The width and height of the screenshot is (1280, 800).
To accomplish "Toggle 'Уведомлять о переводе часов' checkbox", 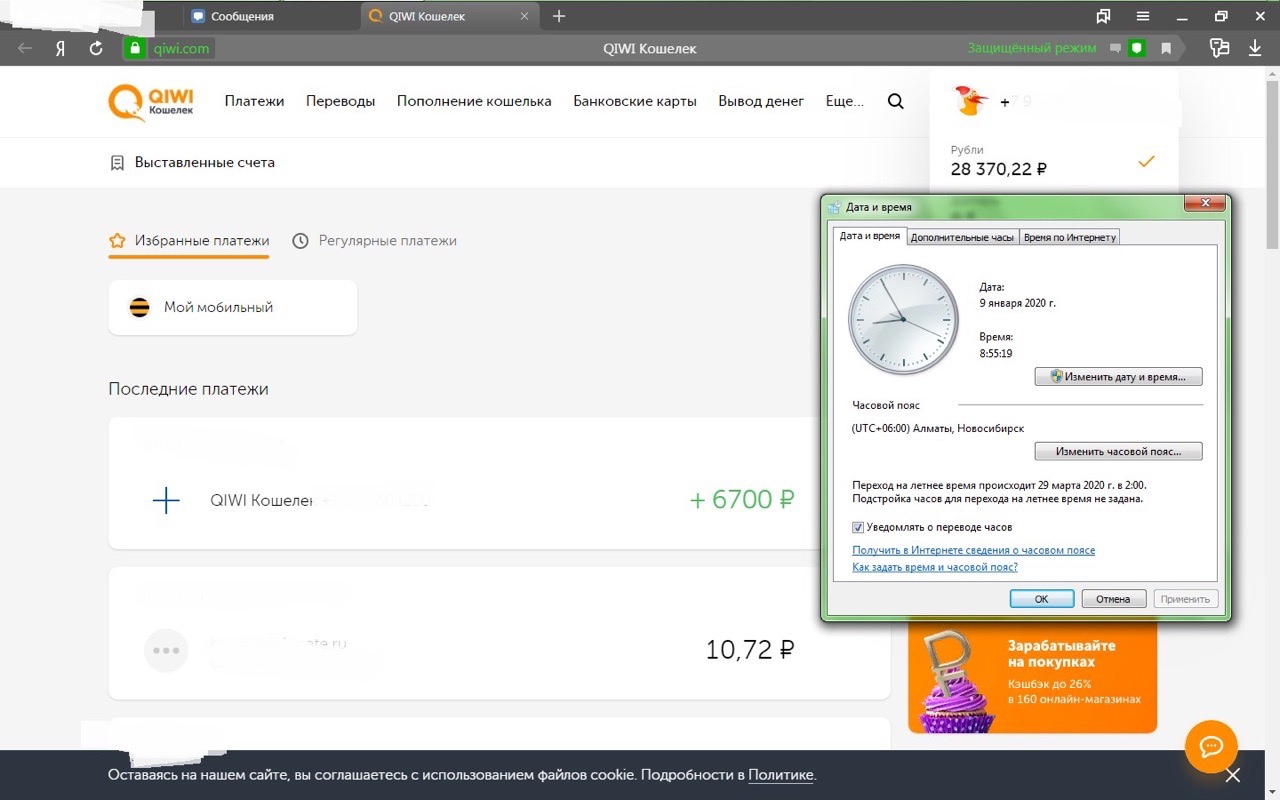I will click(858, 527).
